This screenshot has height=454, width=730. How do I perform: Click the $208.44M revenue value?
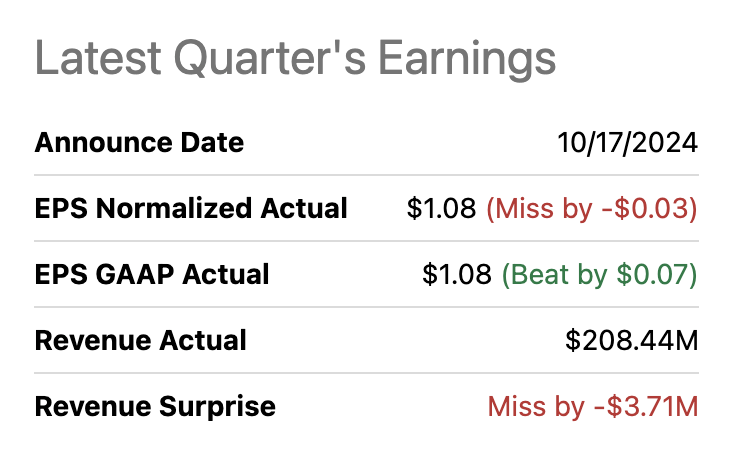631,340
